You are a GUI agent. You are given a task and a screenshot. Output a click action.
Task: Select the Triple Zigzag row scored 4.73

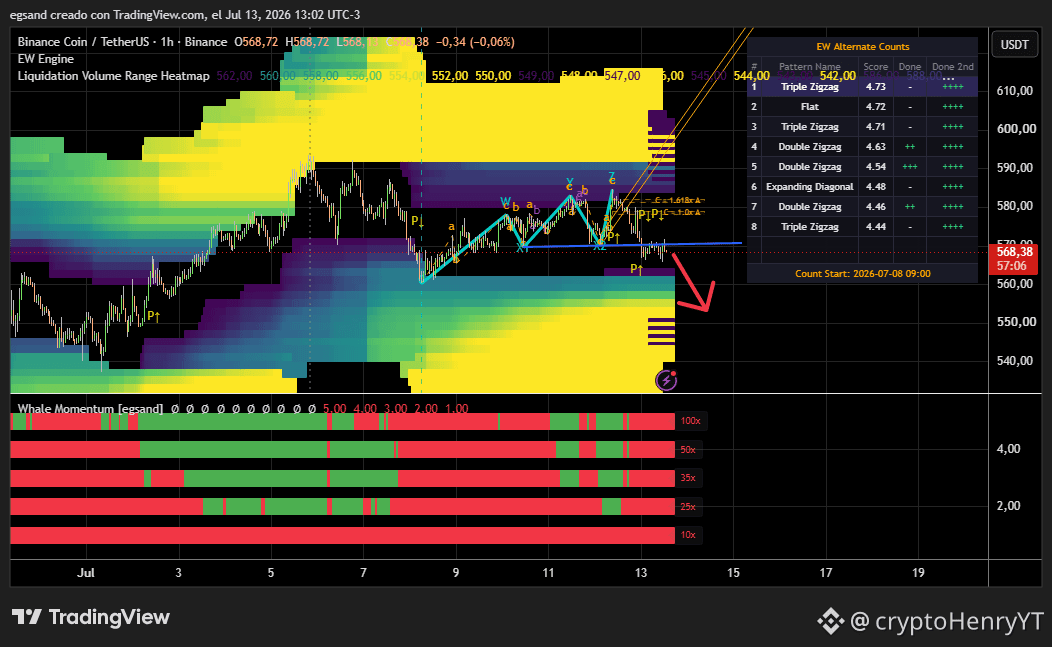click(x=862, y=87)
